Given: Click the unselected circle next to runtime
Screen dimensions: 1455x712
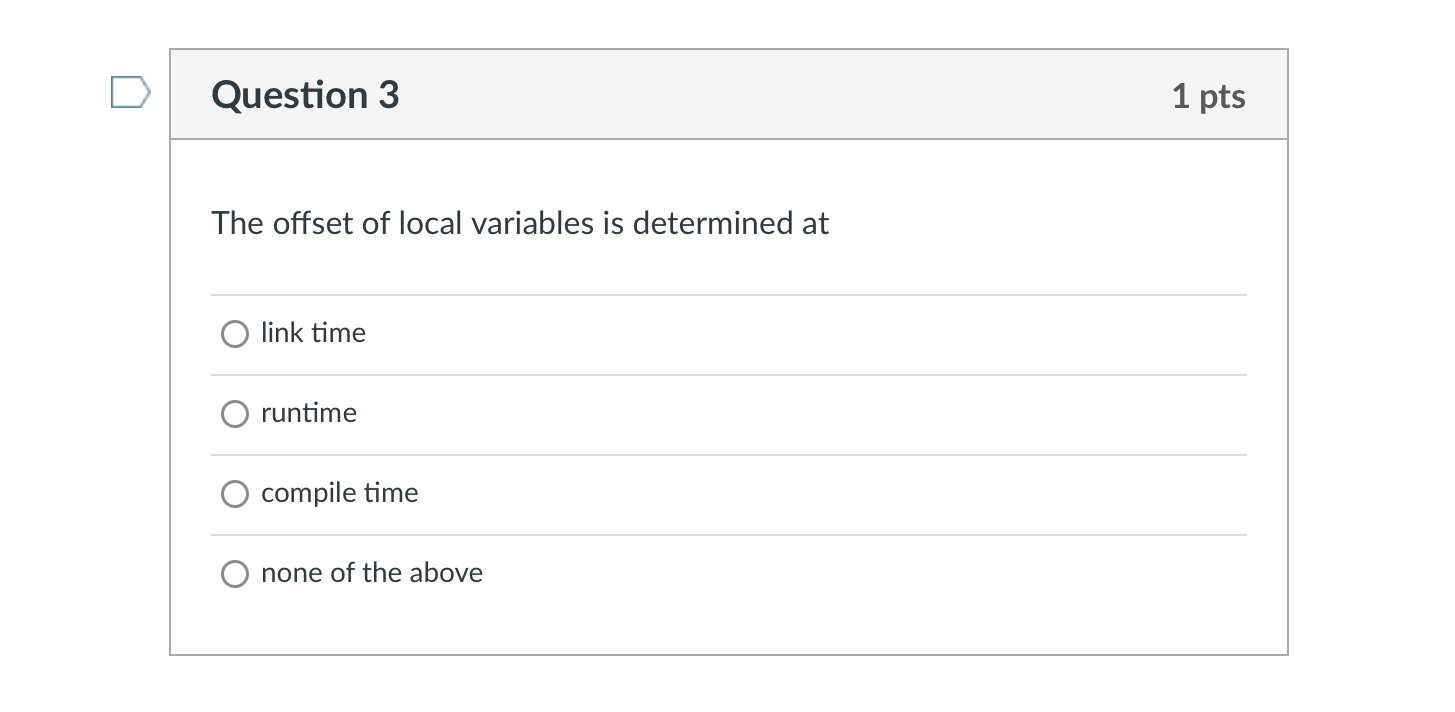Looking at the screenshot, I should pyautogui.click(x=234, y=413).
